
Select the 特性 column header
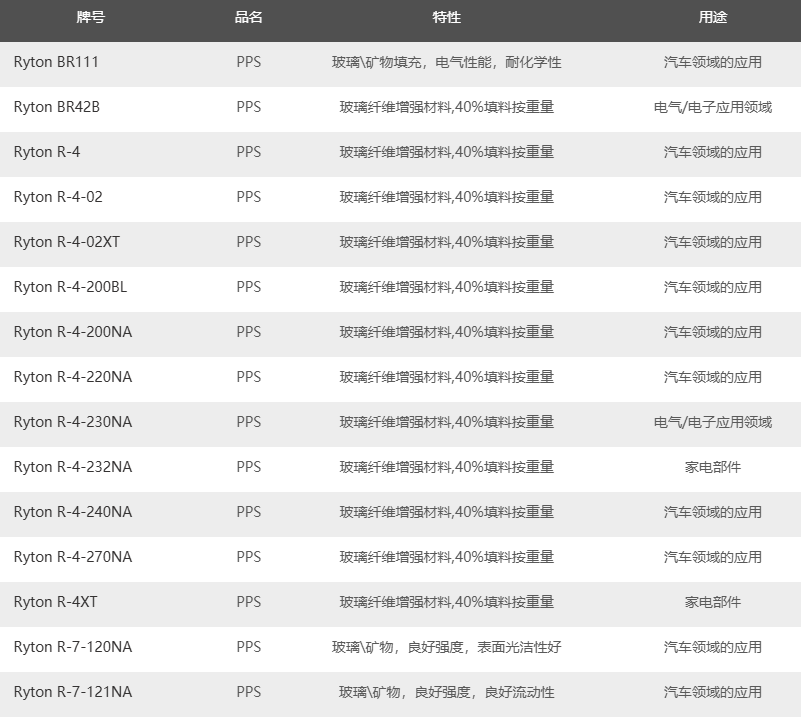tap(446, 18)
